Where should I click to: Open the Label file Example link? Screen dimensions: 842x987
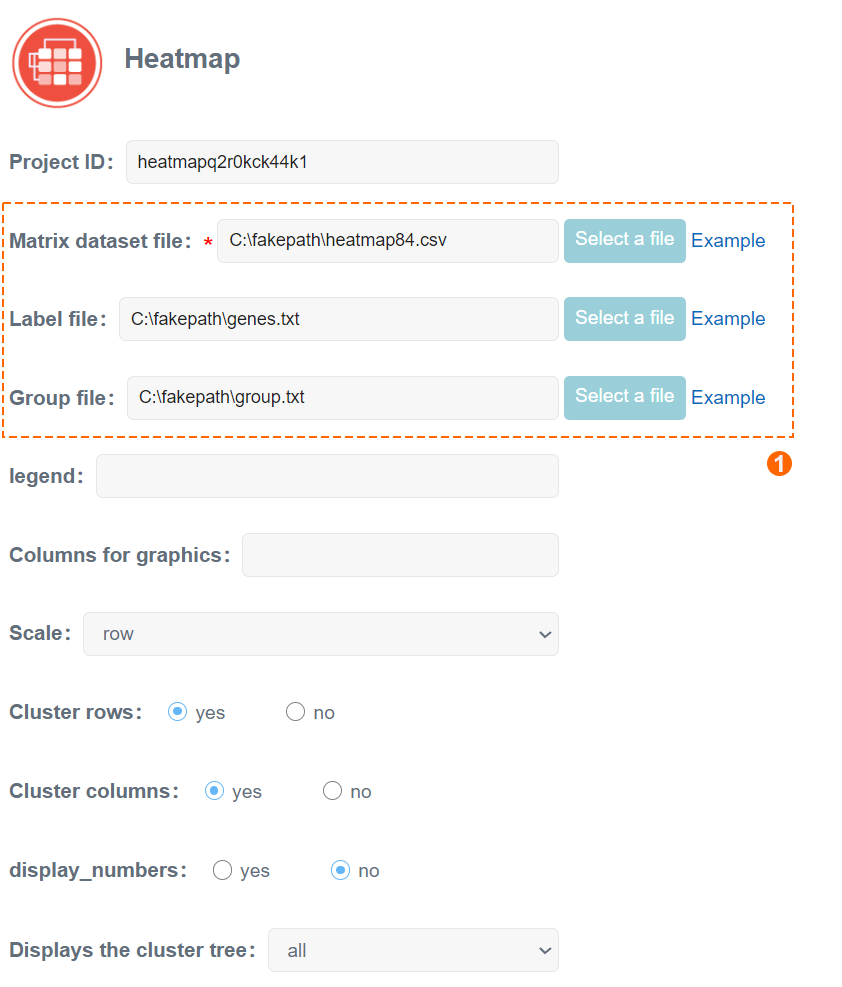click(x=728, y=319)
